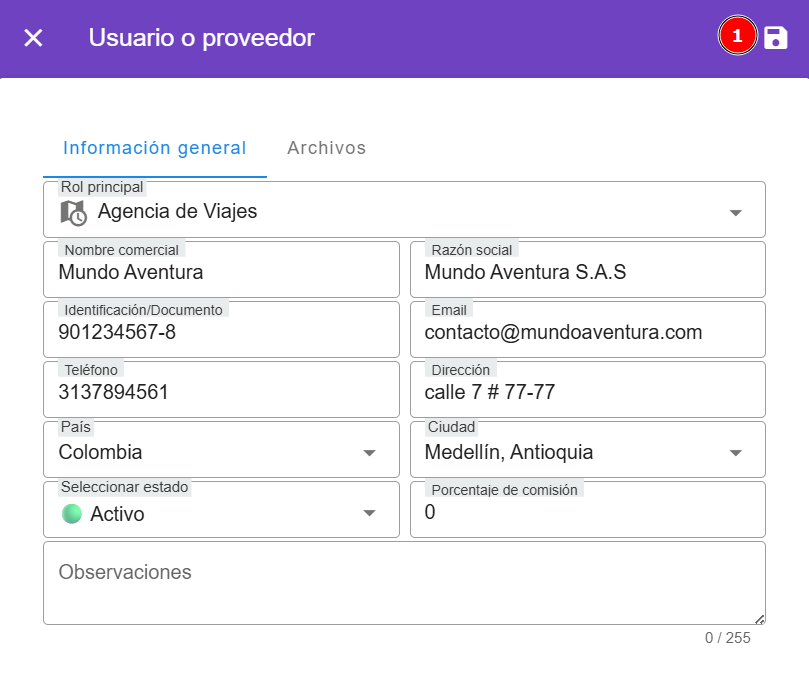Click the Observaciones text area

(404, 584)
